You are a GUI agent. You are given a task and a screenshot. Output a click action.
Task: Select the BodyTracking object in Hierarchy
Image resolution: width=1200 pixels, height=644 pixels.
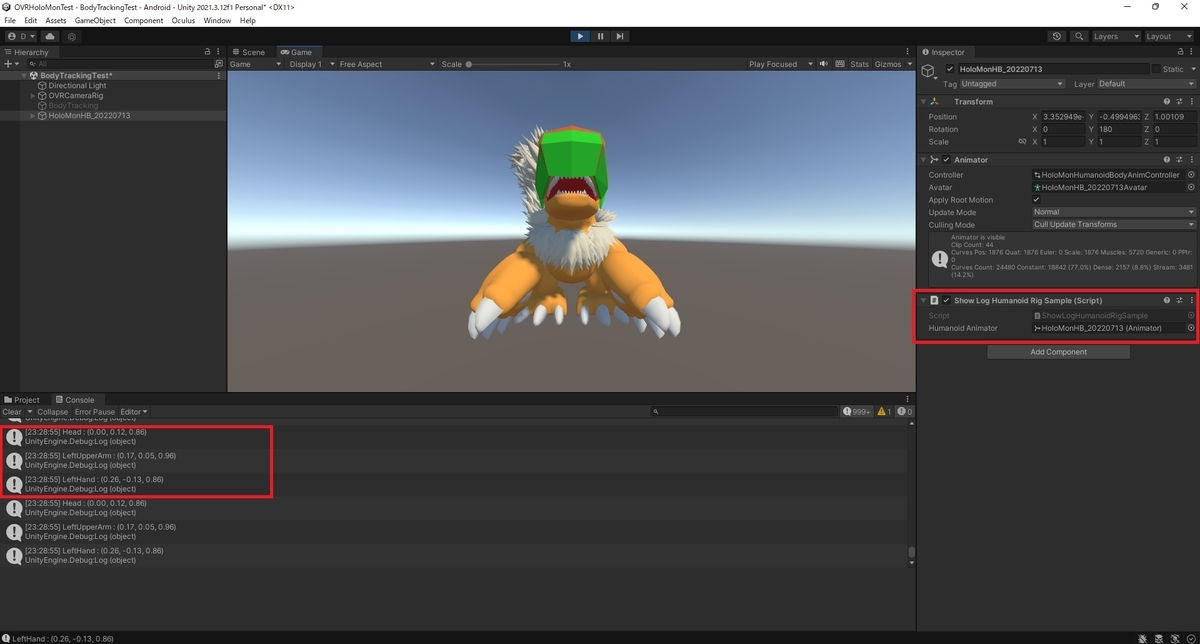73,106
